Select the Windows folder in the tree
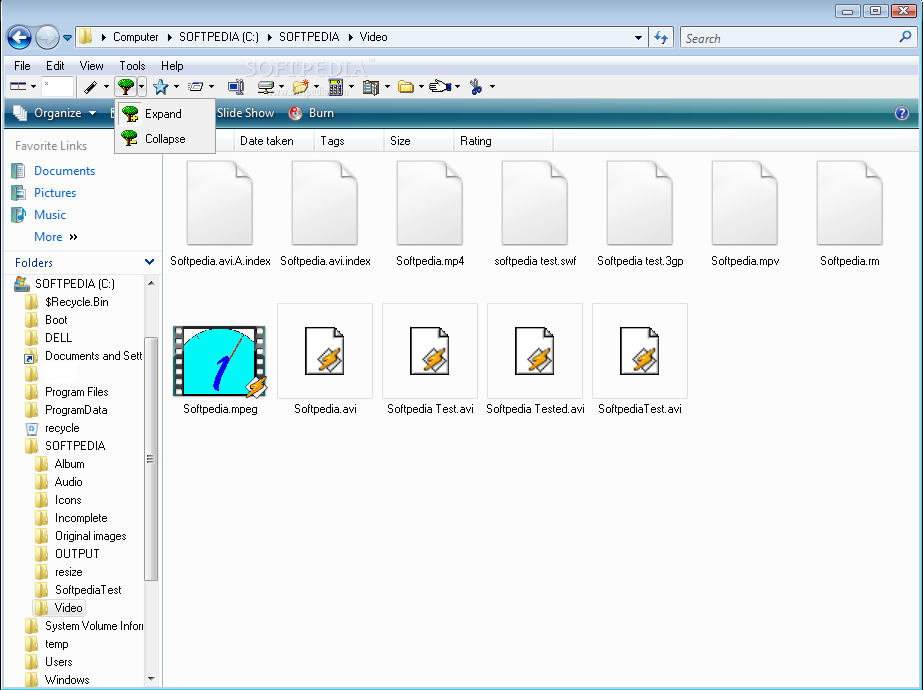923x690 pixels. click(67, 679)
